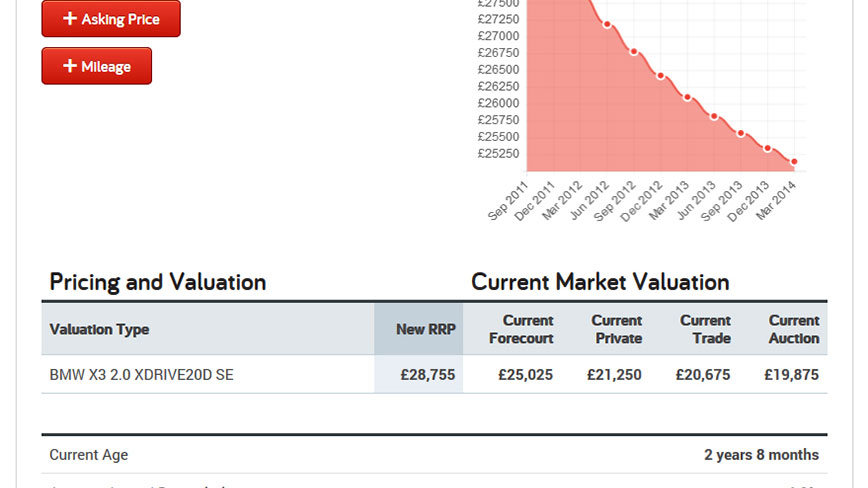Screen dimensions: 868x488
Task: Select the Mar 2013 data point on chart
Action: [x=687, y=97]
